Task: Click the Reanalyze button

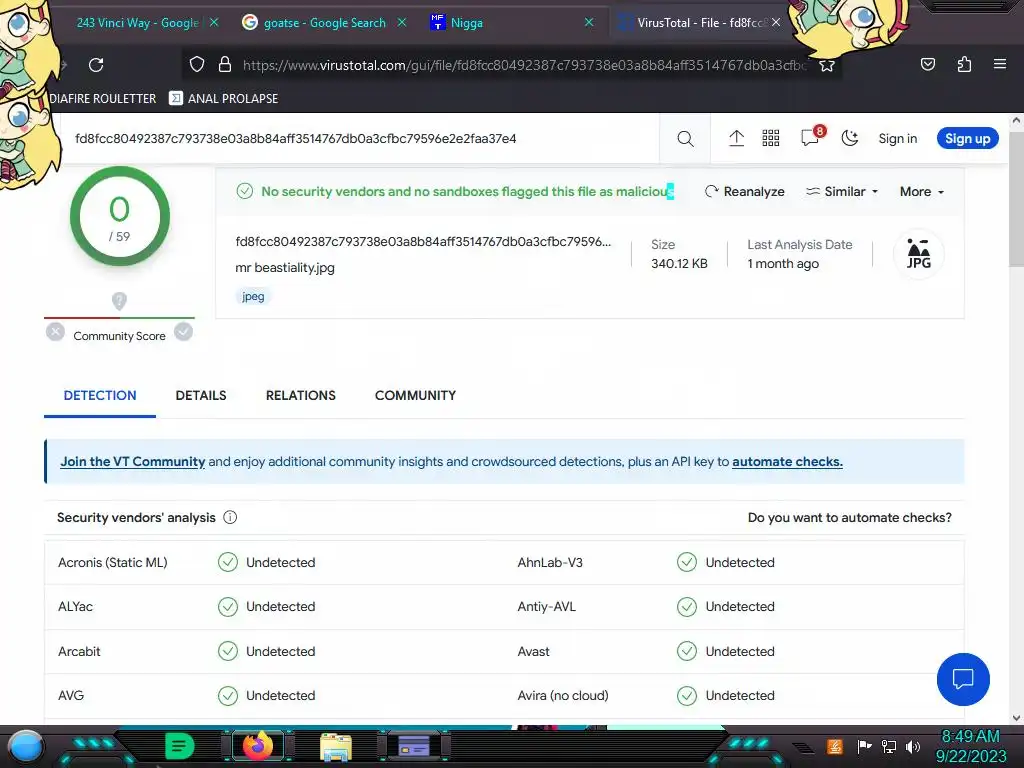Action: (x=744, y=191)
